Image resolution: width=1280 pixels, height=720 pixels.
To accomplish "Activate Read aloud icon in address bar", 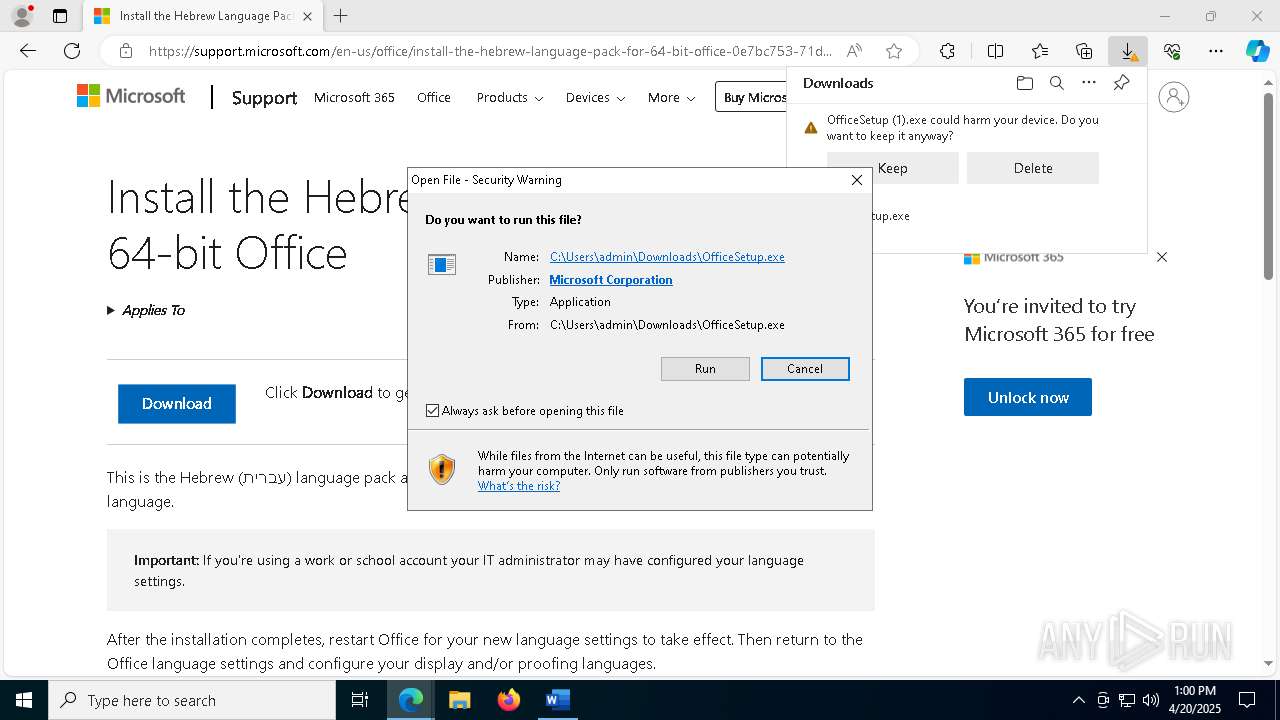I will tap(854, 51).
